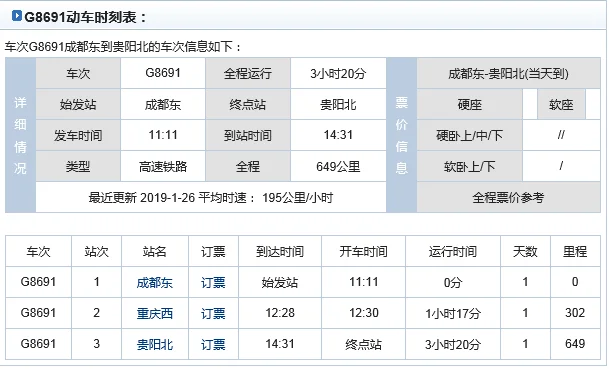Screen dimensions: 609x369
Task: Click the 全程票价参考 cell
Action: (x=508, y=197)
